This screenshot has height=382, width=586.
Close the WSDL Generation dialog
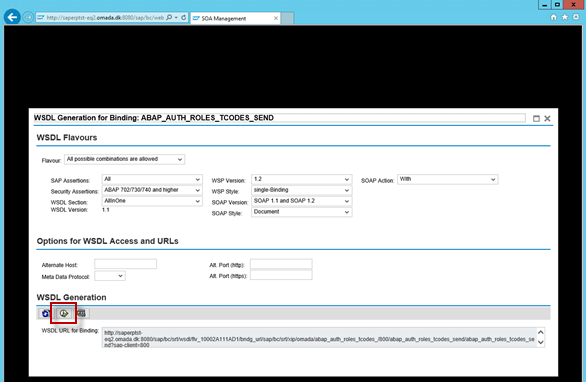point(548,118)
